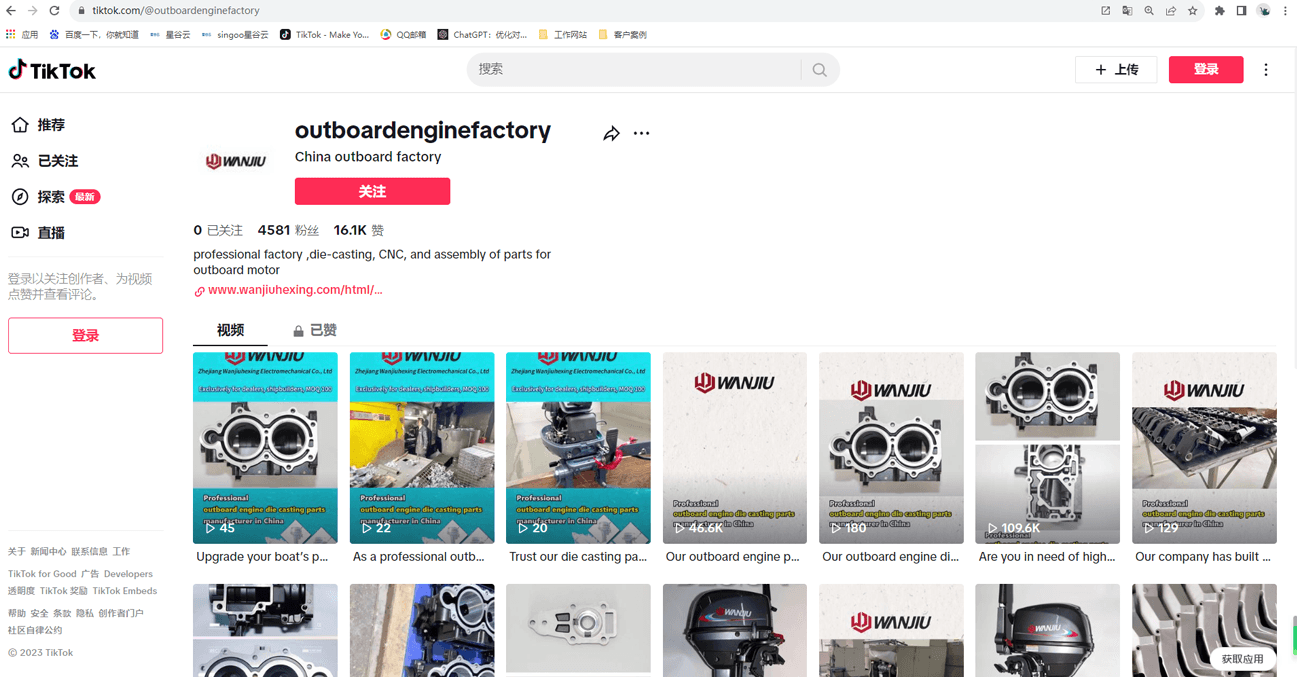Click the red 关注 follow button
The image size is (1297, 677).
(372, 191)
